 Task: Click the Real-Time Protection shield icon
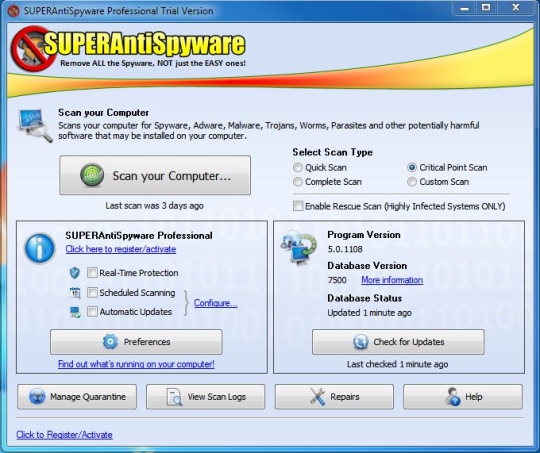pyautogui.click(x=74, y=273)
